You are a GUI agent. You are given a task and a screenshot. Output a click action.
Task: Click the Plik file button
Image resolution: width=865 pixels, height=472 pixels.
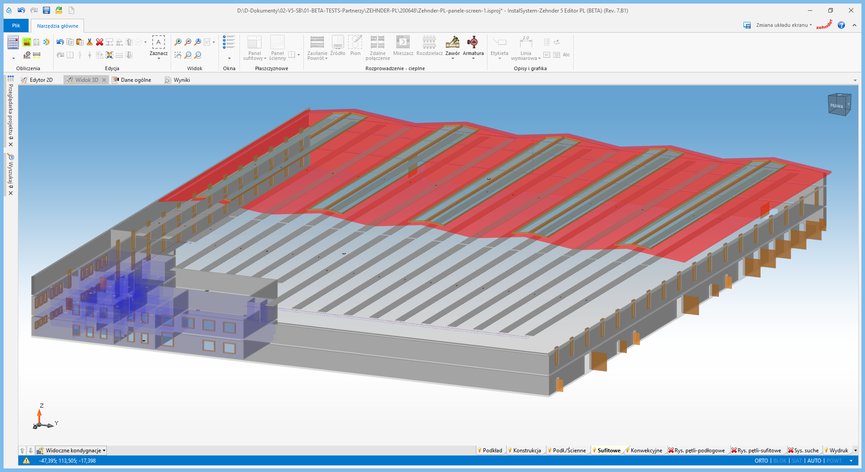pyautogui.click(x=15, y=24)
